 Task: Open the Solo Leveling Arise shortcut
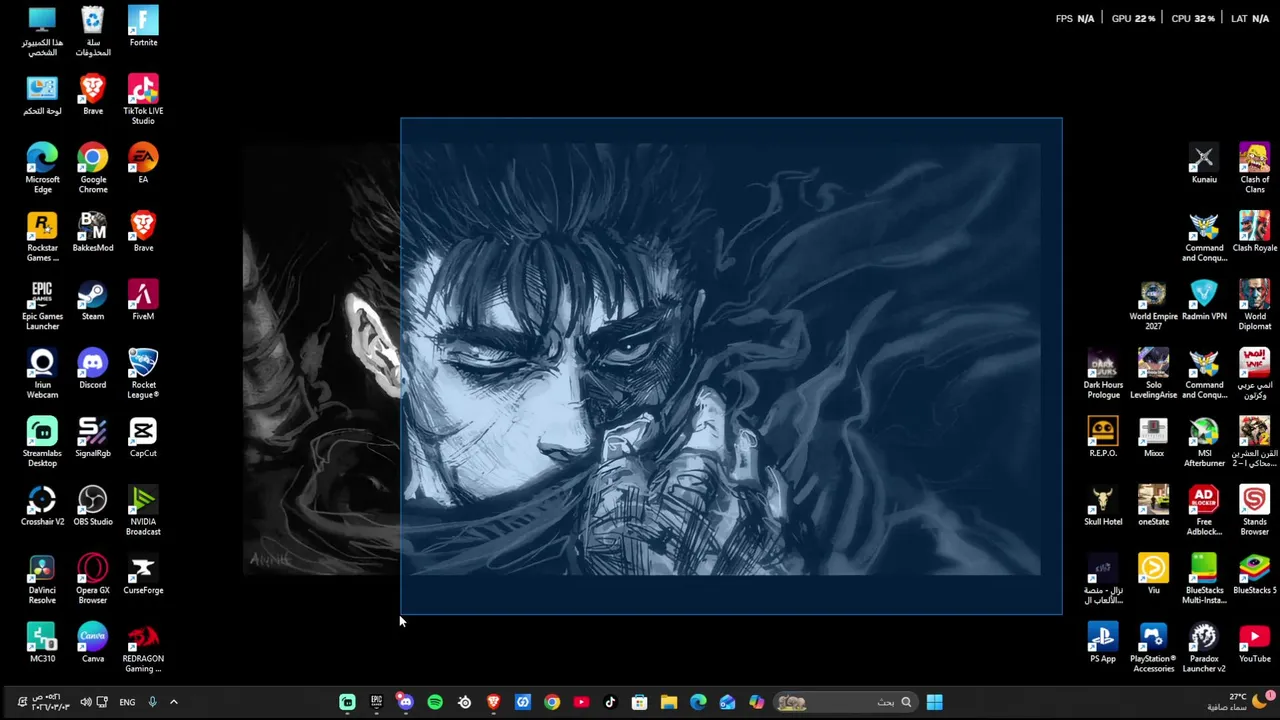point(1153,374)
